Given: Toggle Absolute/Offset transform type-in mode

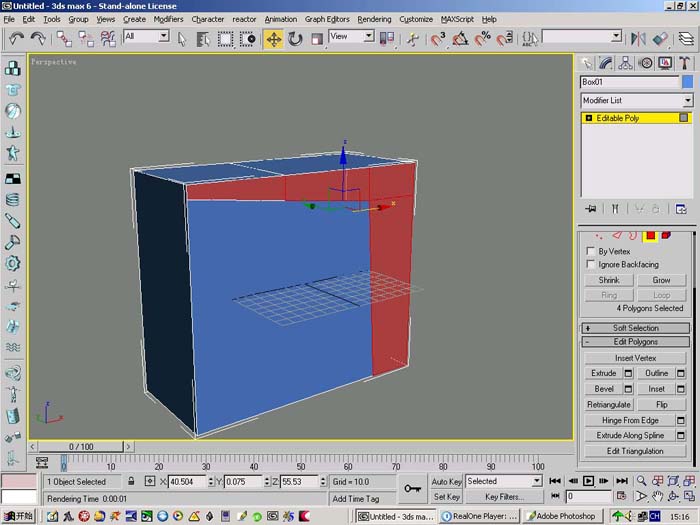Looking at the screenshot, I should point(150,481).
